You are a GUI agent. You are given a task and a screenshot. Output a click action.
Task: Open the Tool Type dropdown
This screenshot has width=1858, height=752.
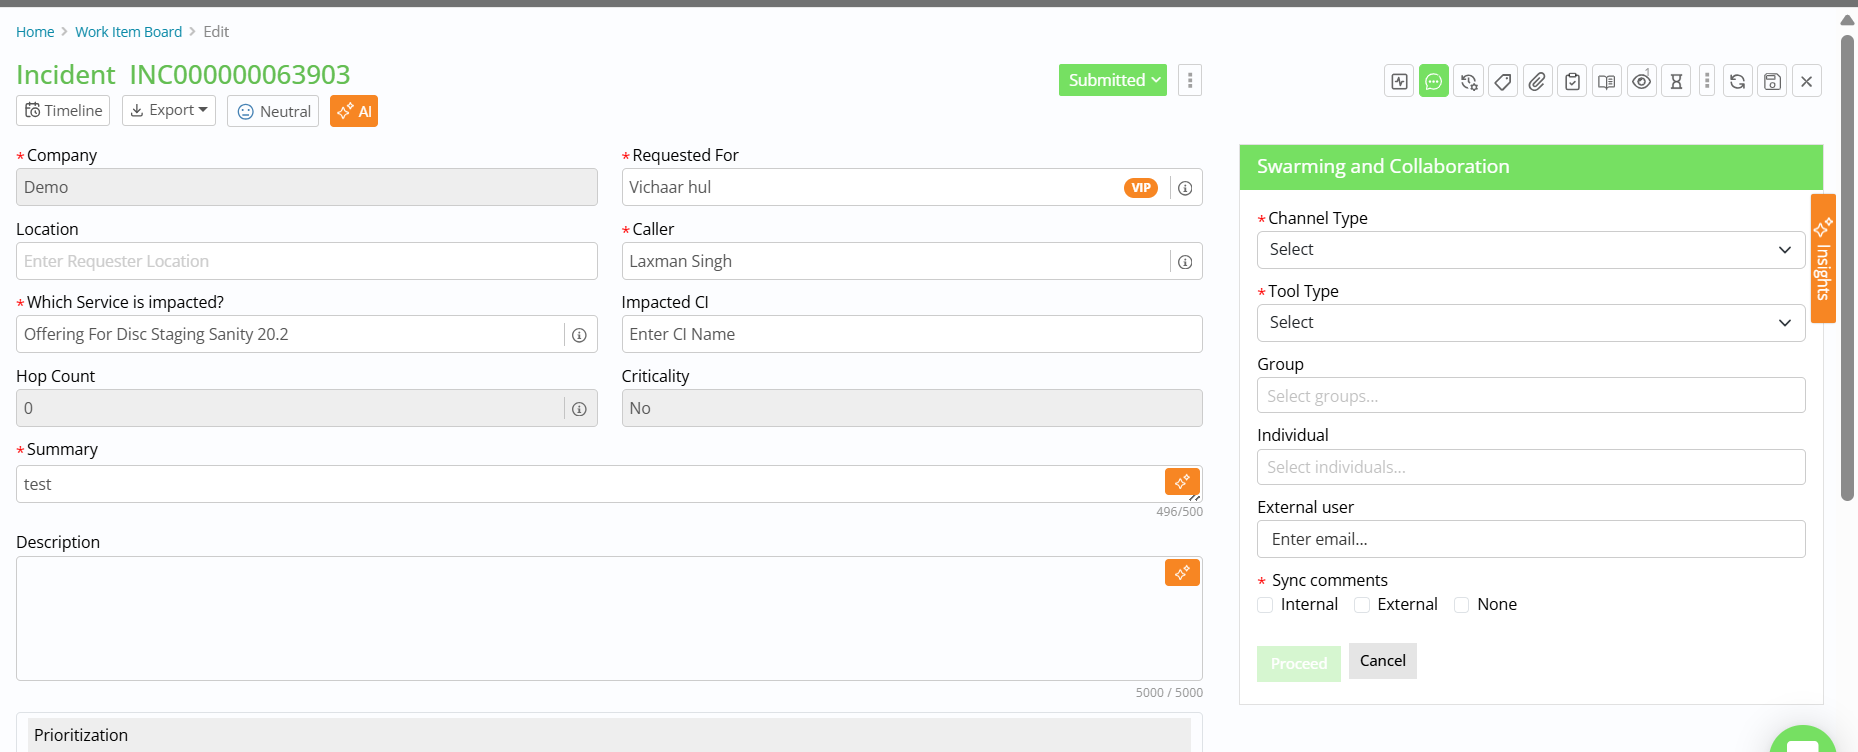coord(1531,323)
